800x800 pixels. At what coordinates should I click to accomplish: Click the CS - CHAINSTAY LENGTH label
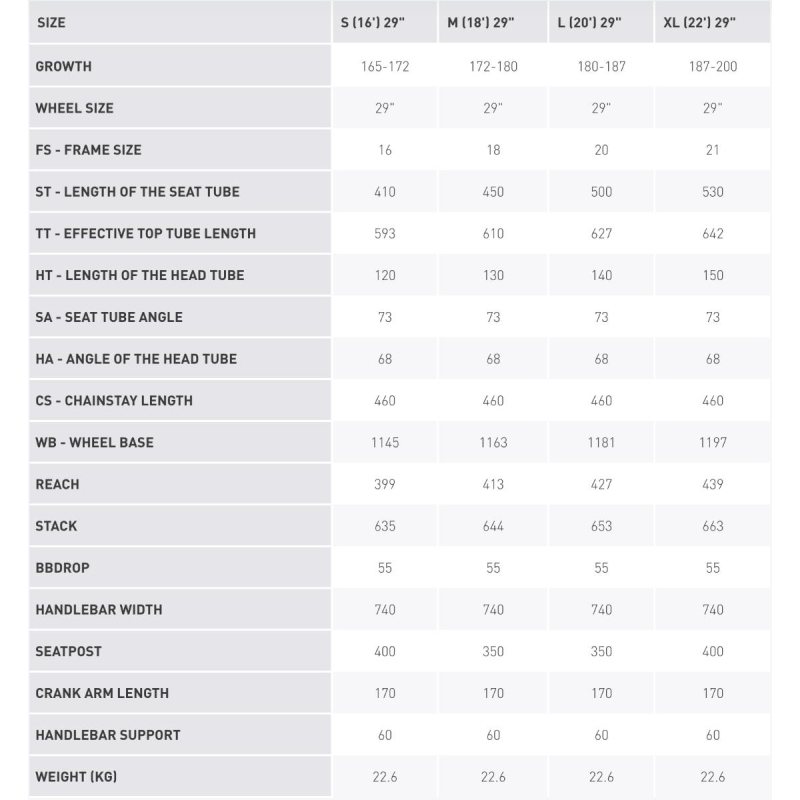(114, 401)
